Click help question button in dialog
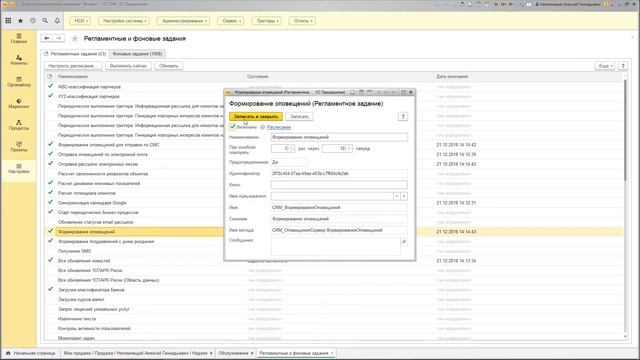640x360 pixels. [403, 116]
